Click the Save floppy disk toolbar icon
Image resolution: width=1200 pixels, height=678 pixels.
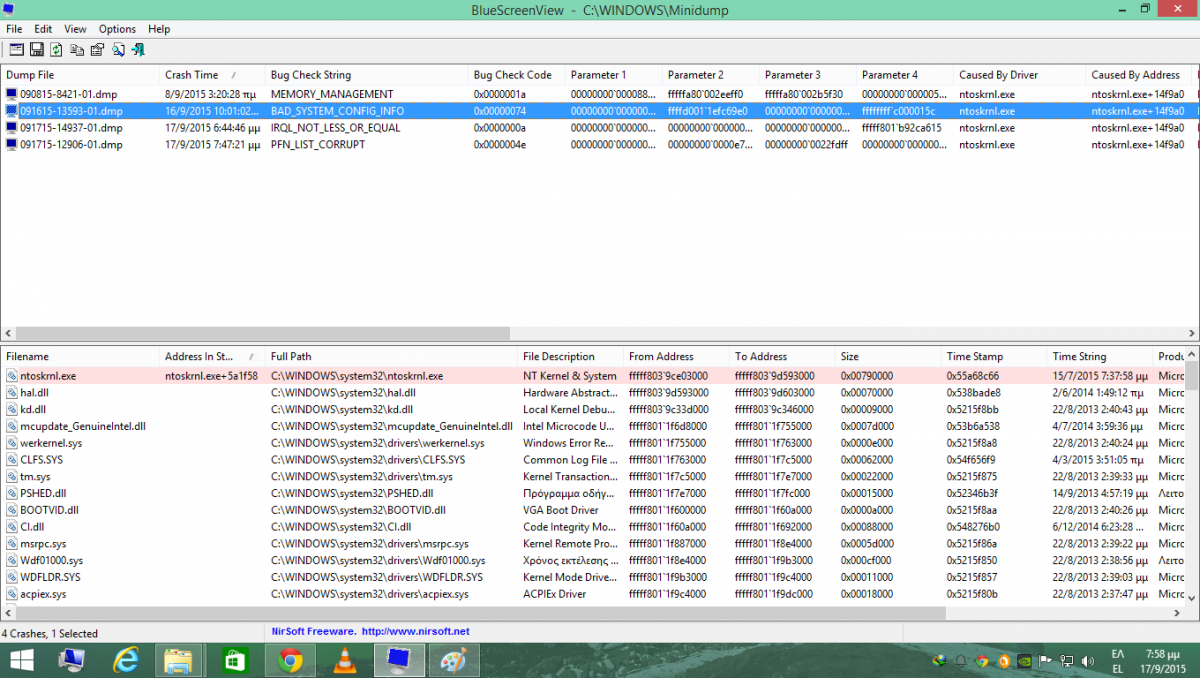[37, 49]
